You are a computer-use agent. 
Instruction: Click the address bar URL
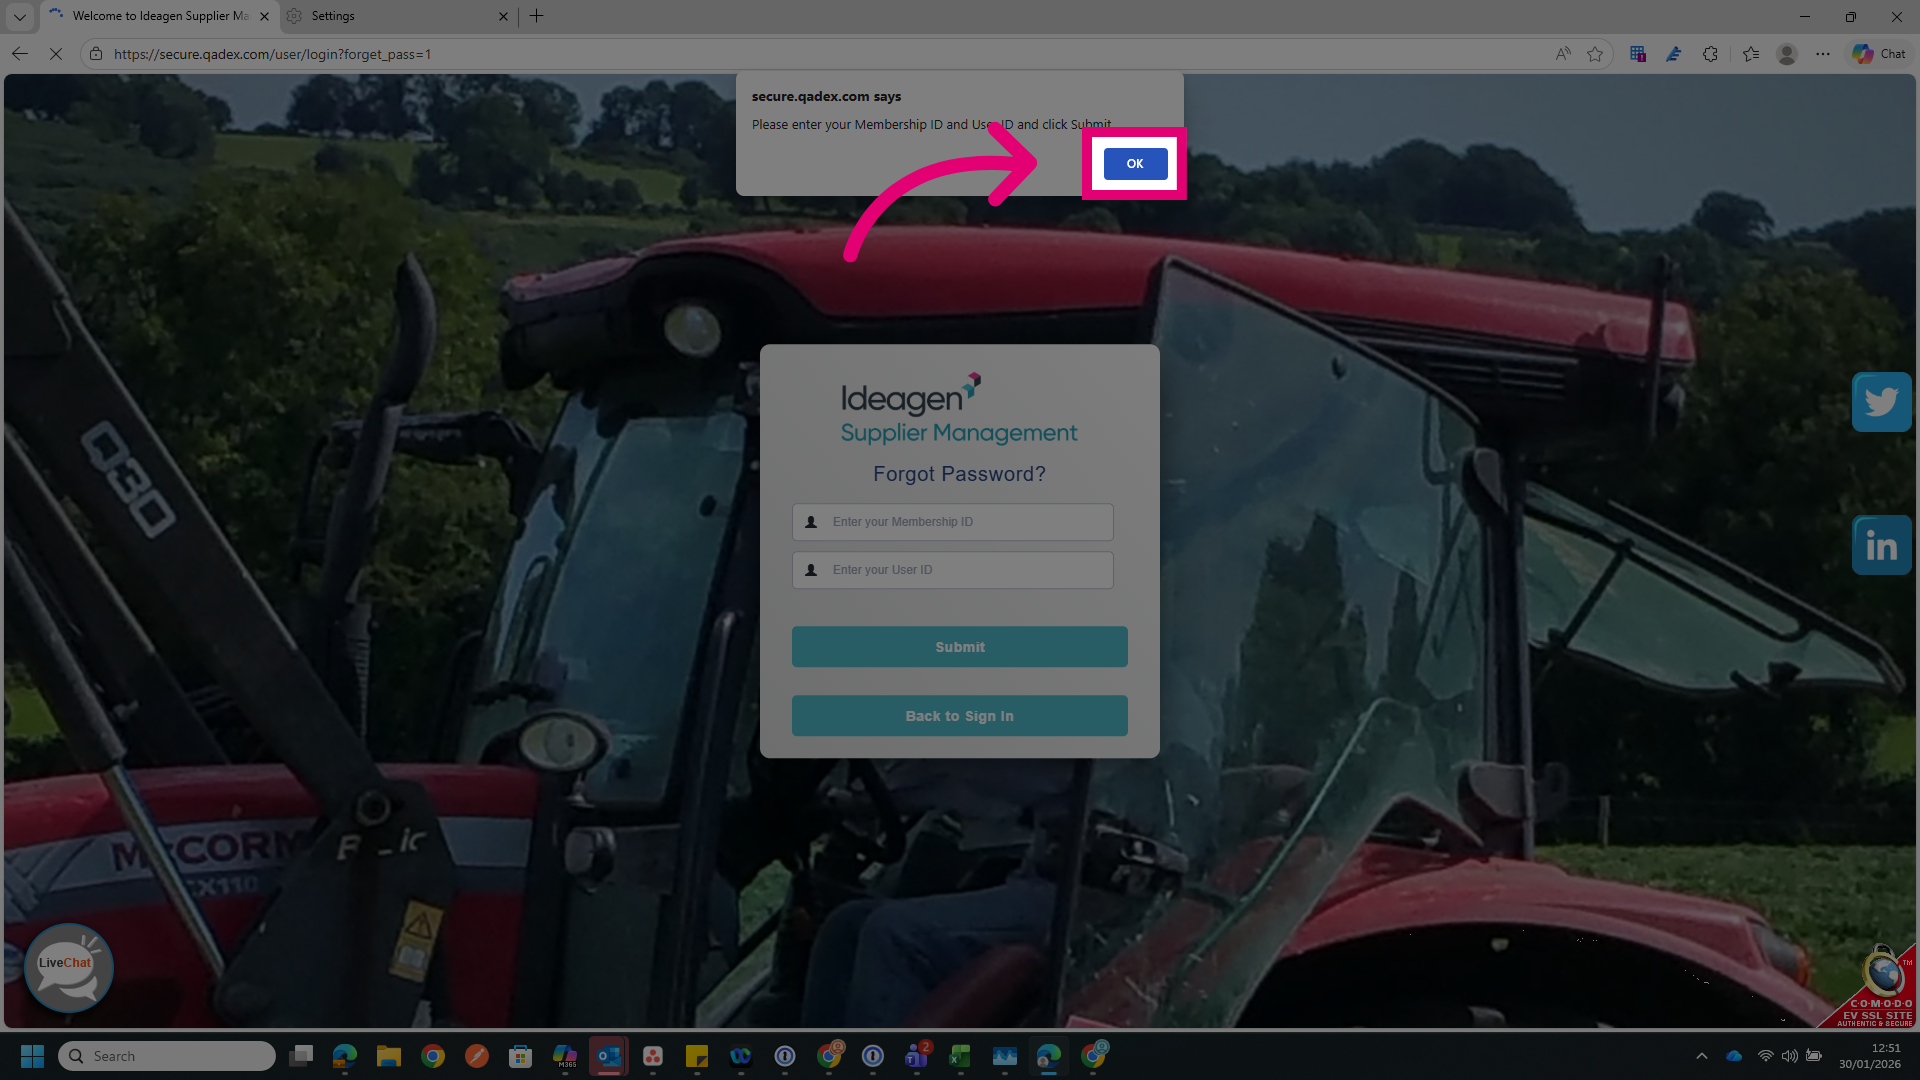pyautogui.click(x=272, y=54)
